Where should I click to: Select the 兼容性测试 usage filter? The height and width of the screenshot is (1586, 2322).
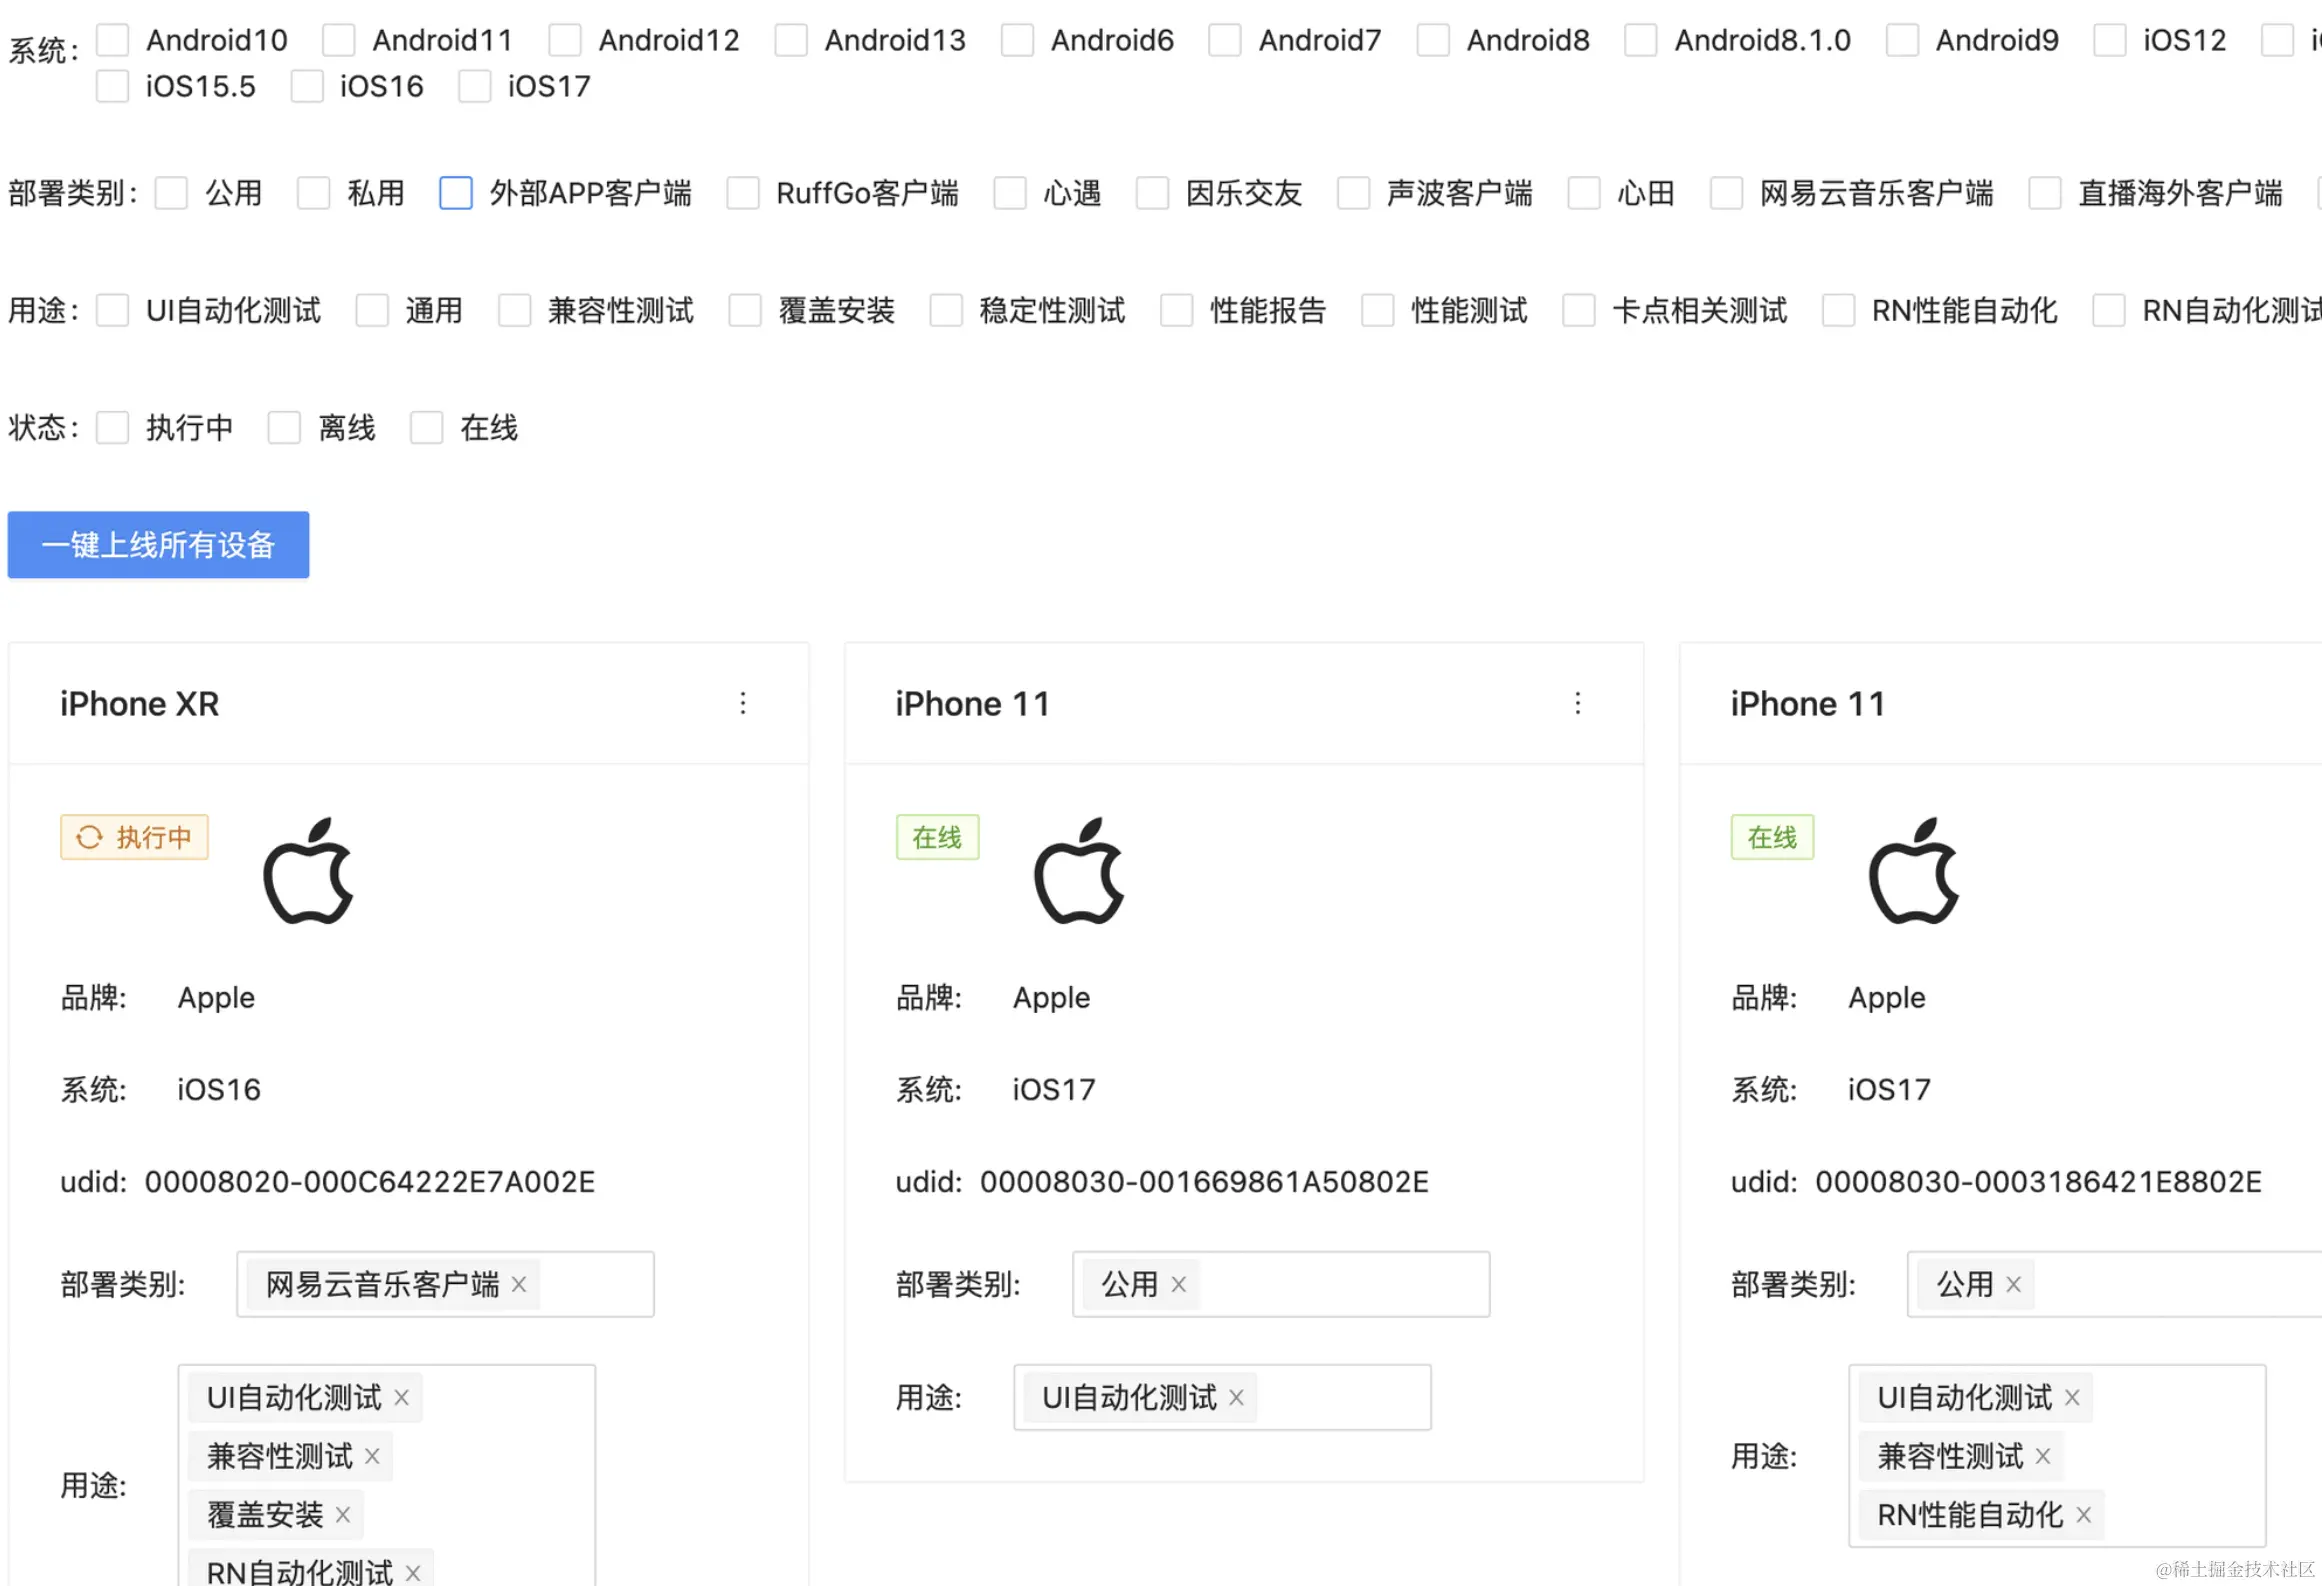click(515, 310)
